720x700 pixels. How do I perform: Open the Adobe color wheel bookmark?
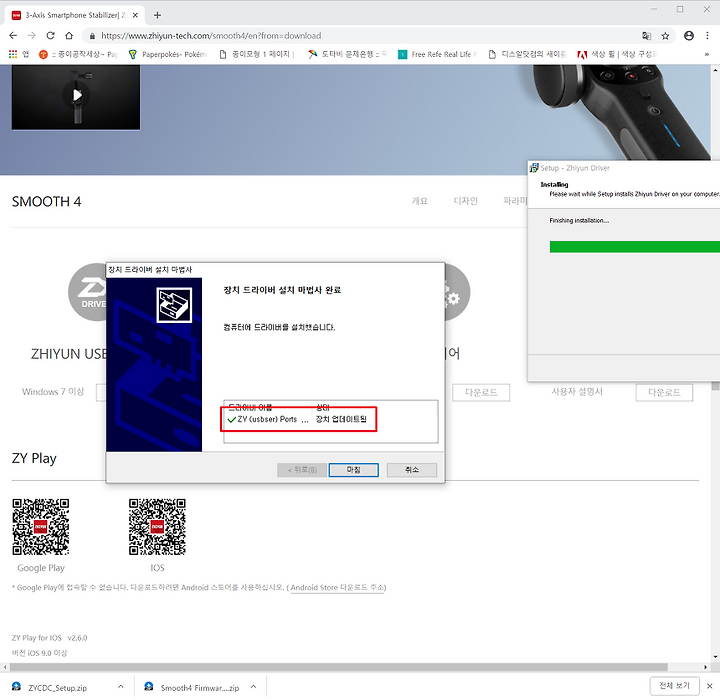tap(617, 54)
